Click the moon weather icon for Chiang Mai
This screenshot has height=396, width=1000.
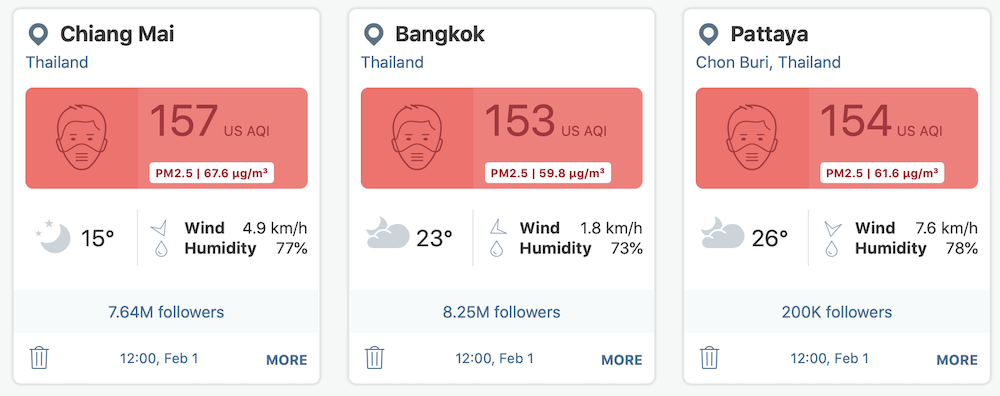click(x=54, y=237)
